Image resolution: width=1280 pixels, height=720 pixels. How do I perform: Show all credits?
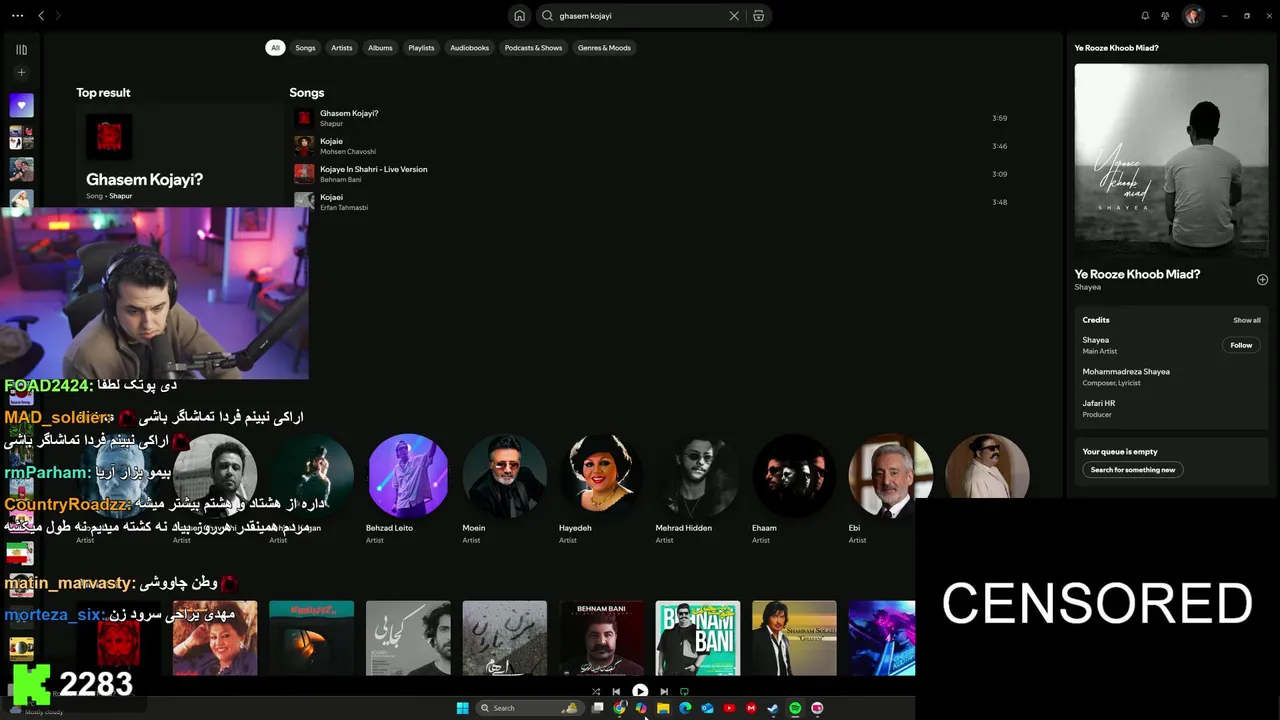coord(1246,320)
